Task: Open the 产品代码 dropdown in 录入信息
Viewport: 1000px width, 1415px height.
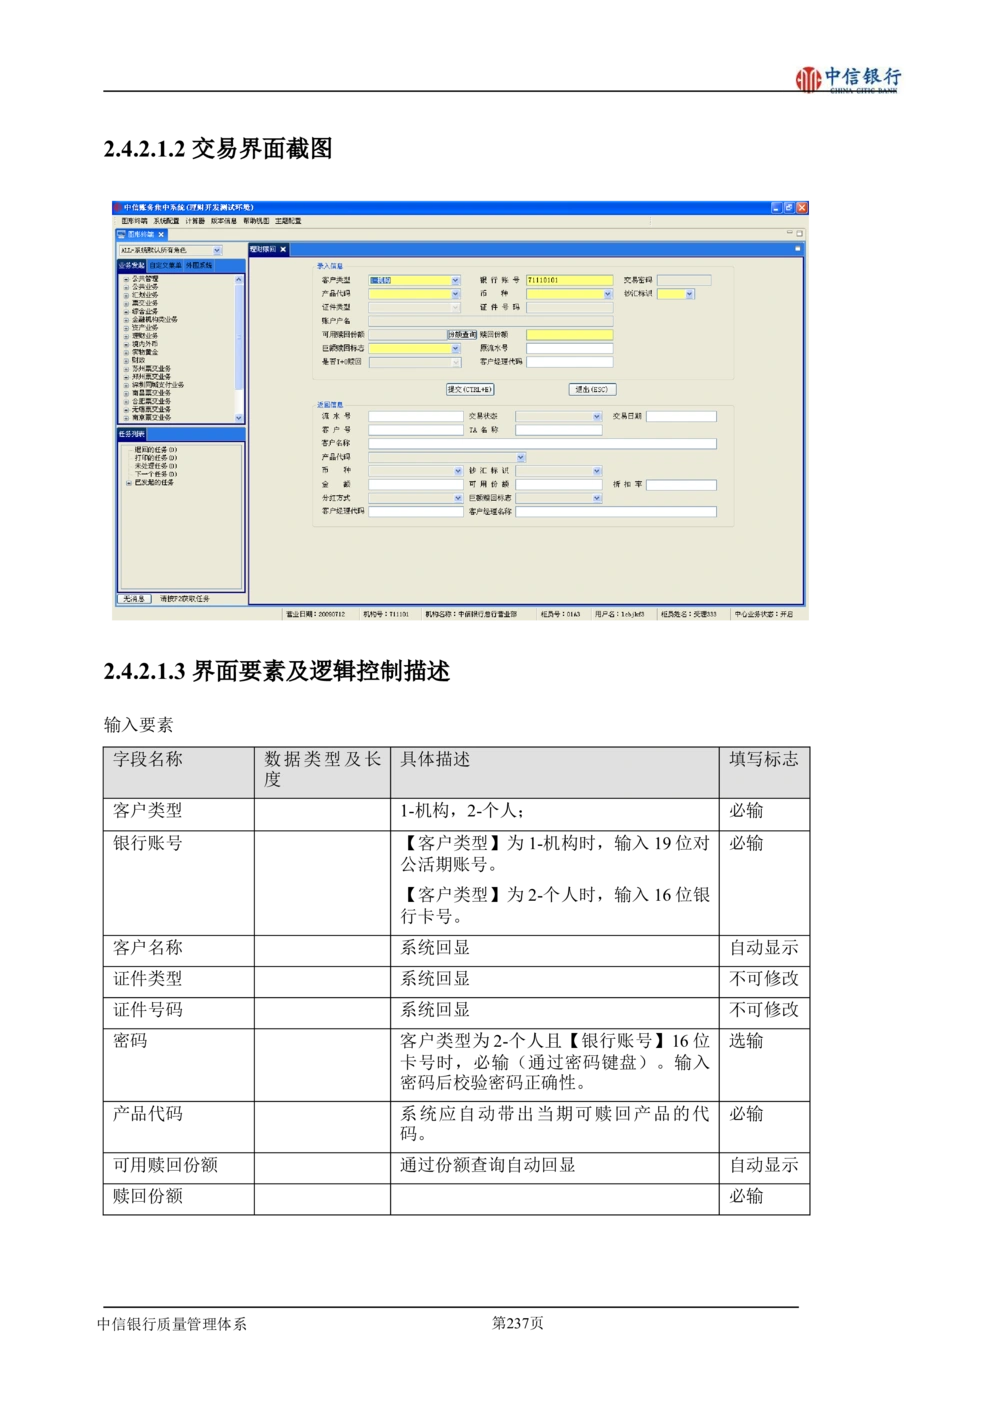Action: tap(455, 294)
